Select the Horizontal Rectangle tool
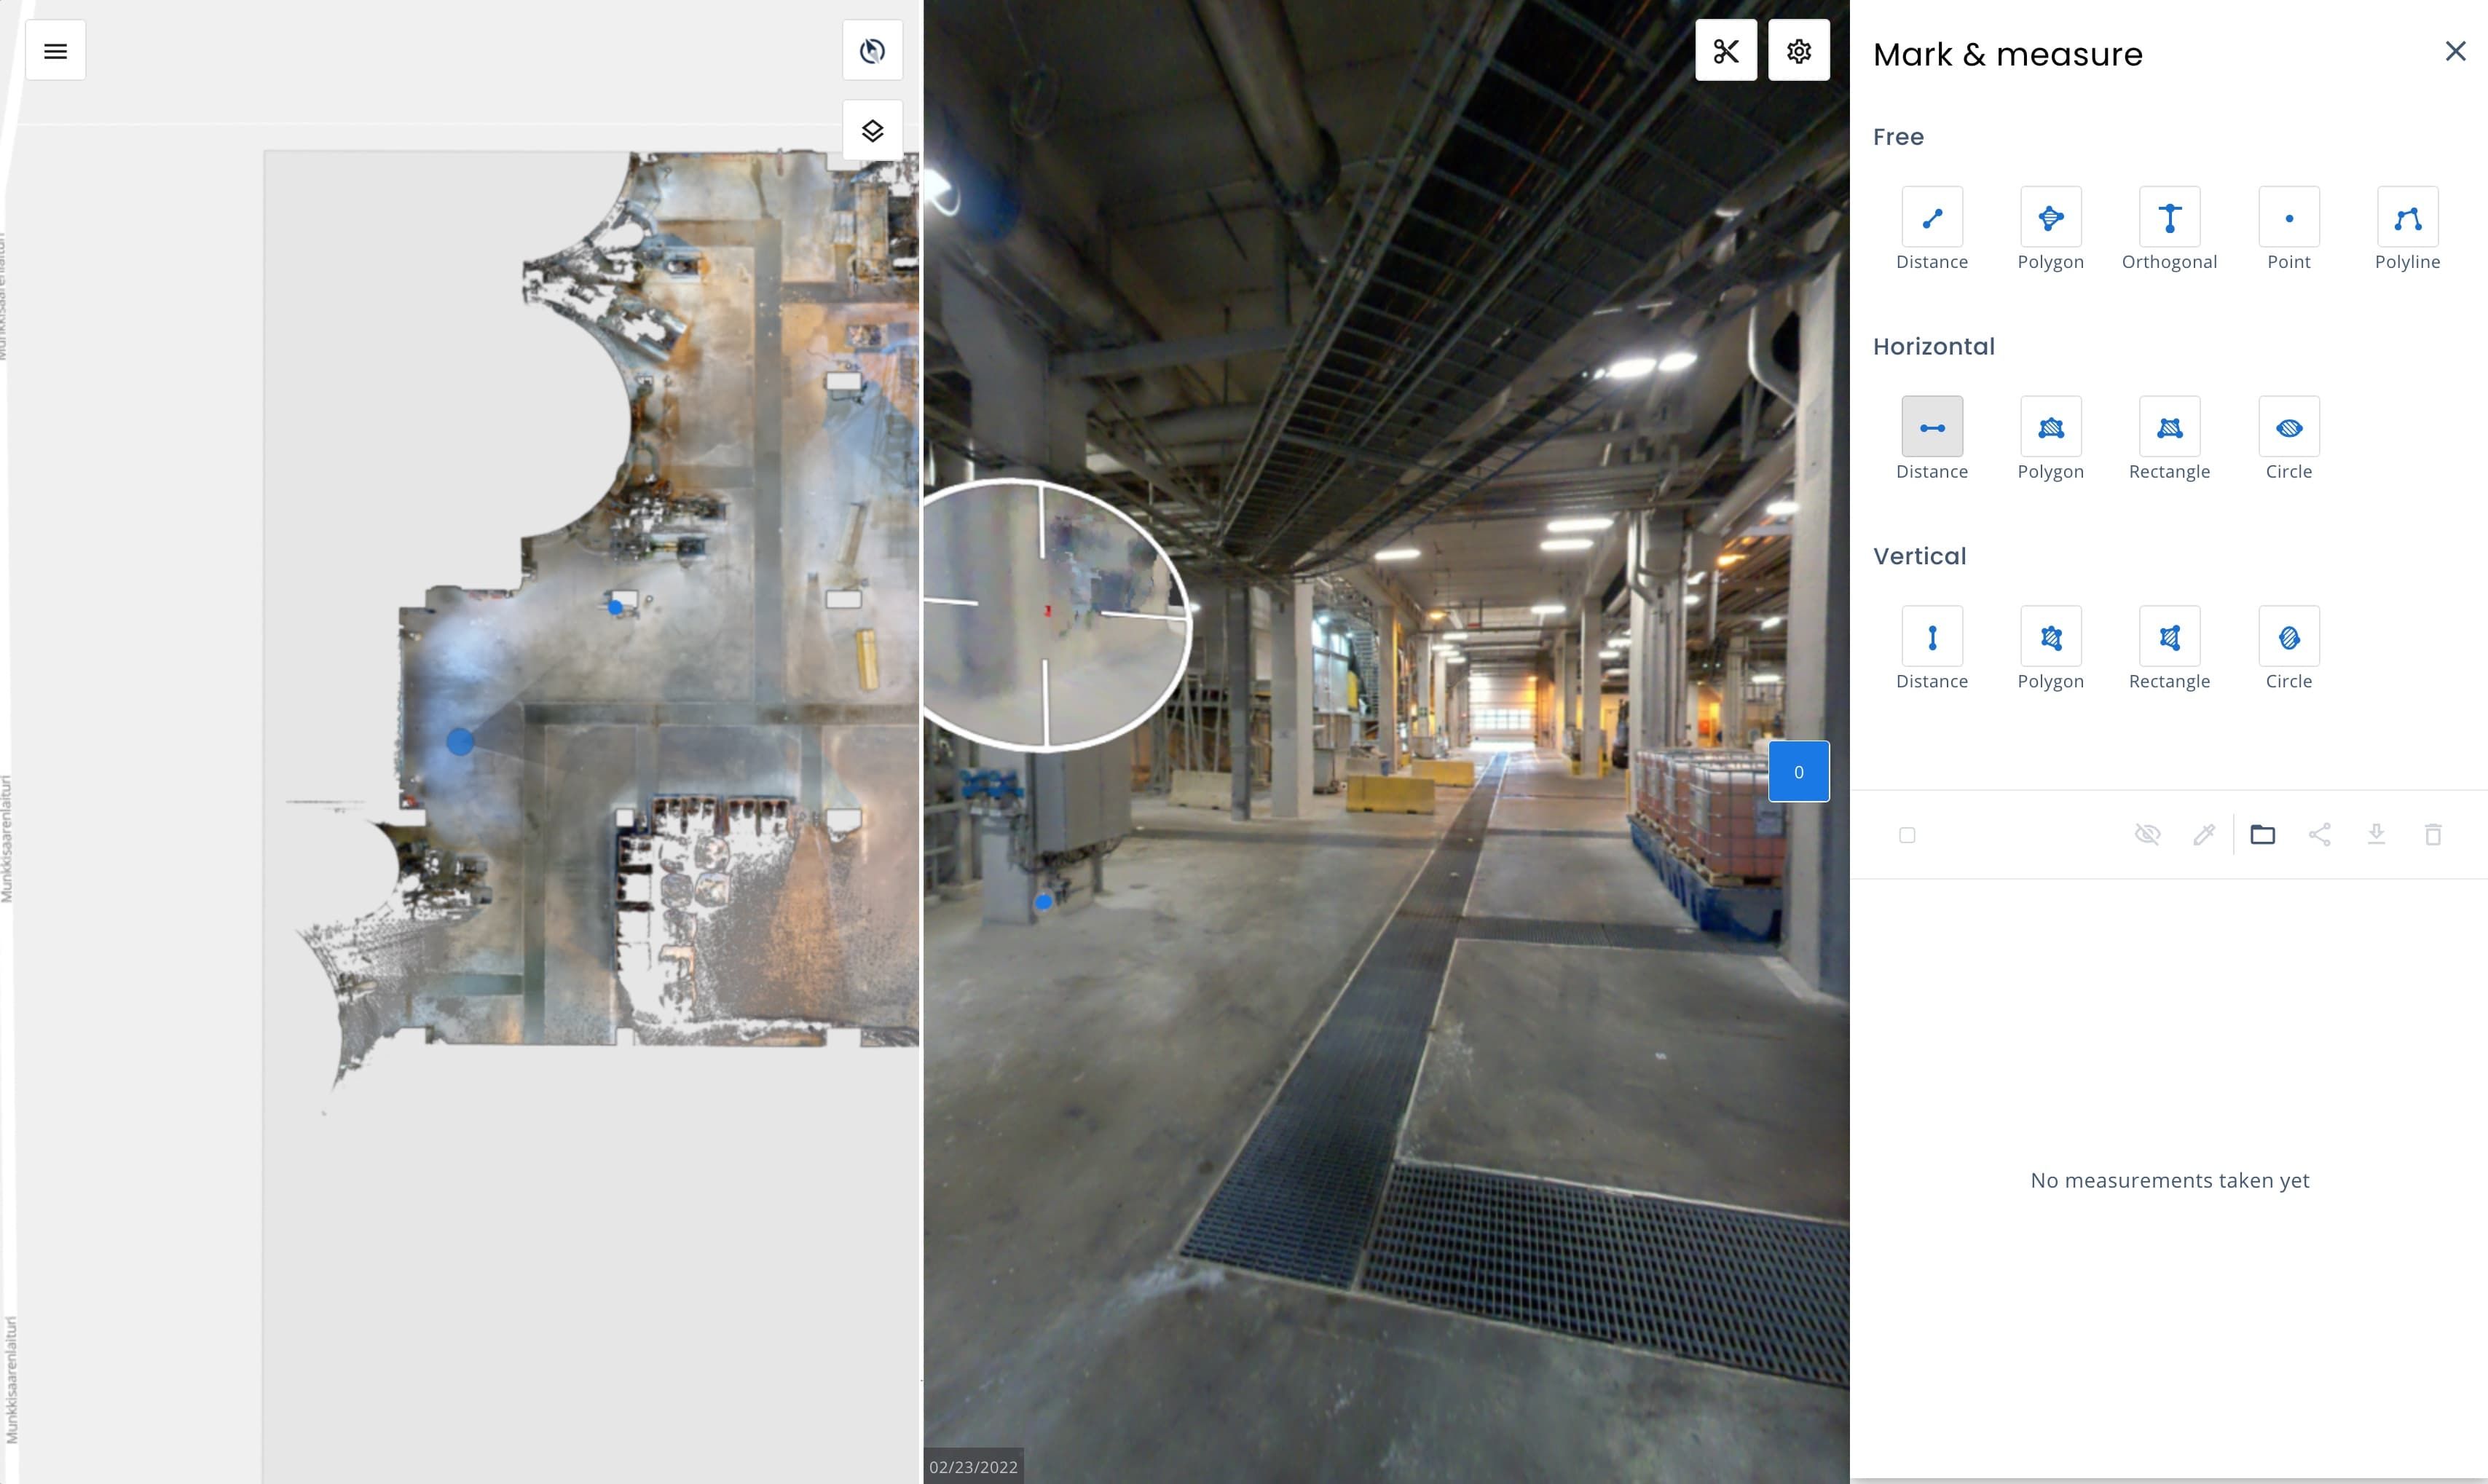Screen dimensions: 2488x1484 pyautogui.click(x=2169, y=427)
